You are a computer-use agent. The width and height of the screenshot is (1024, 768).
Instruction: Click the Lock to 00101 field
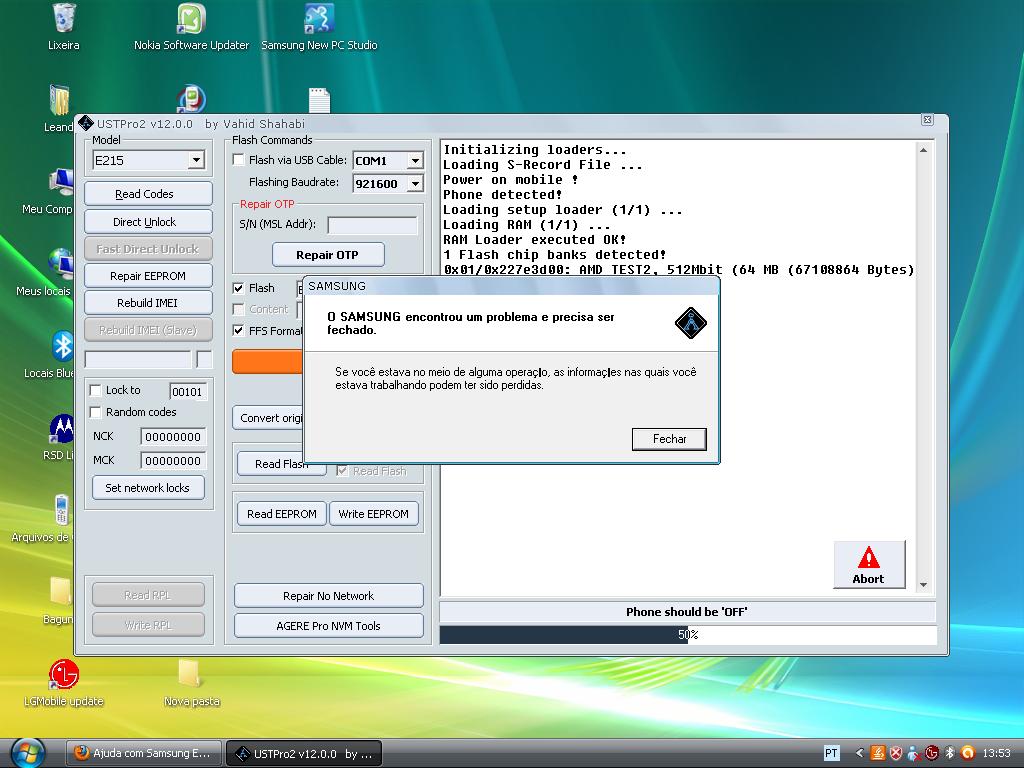(187, 391)
